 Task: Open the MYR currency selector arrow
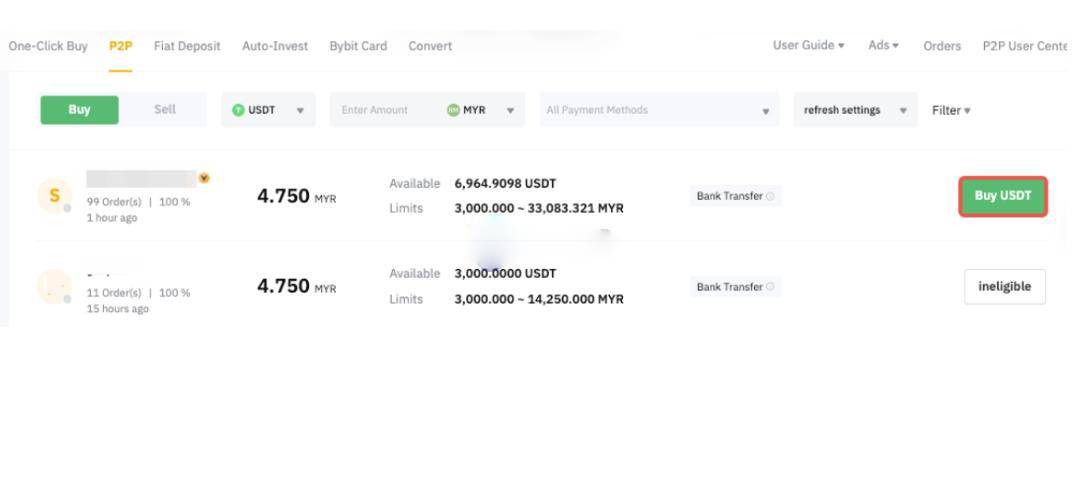[510, 110]
